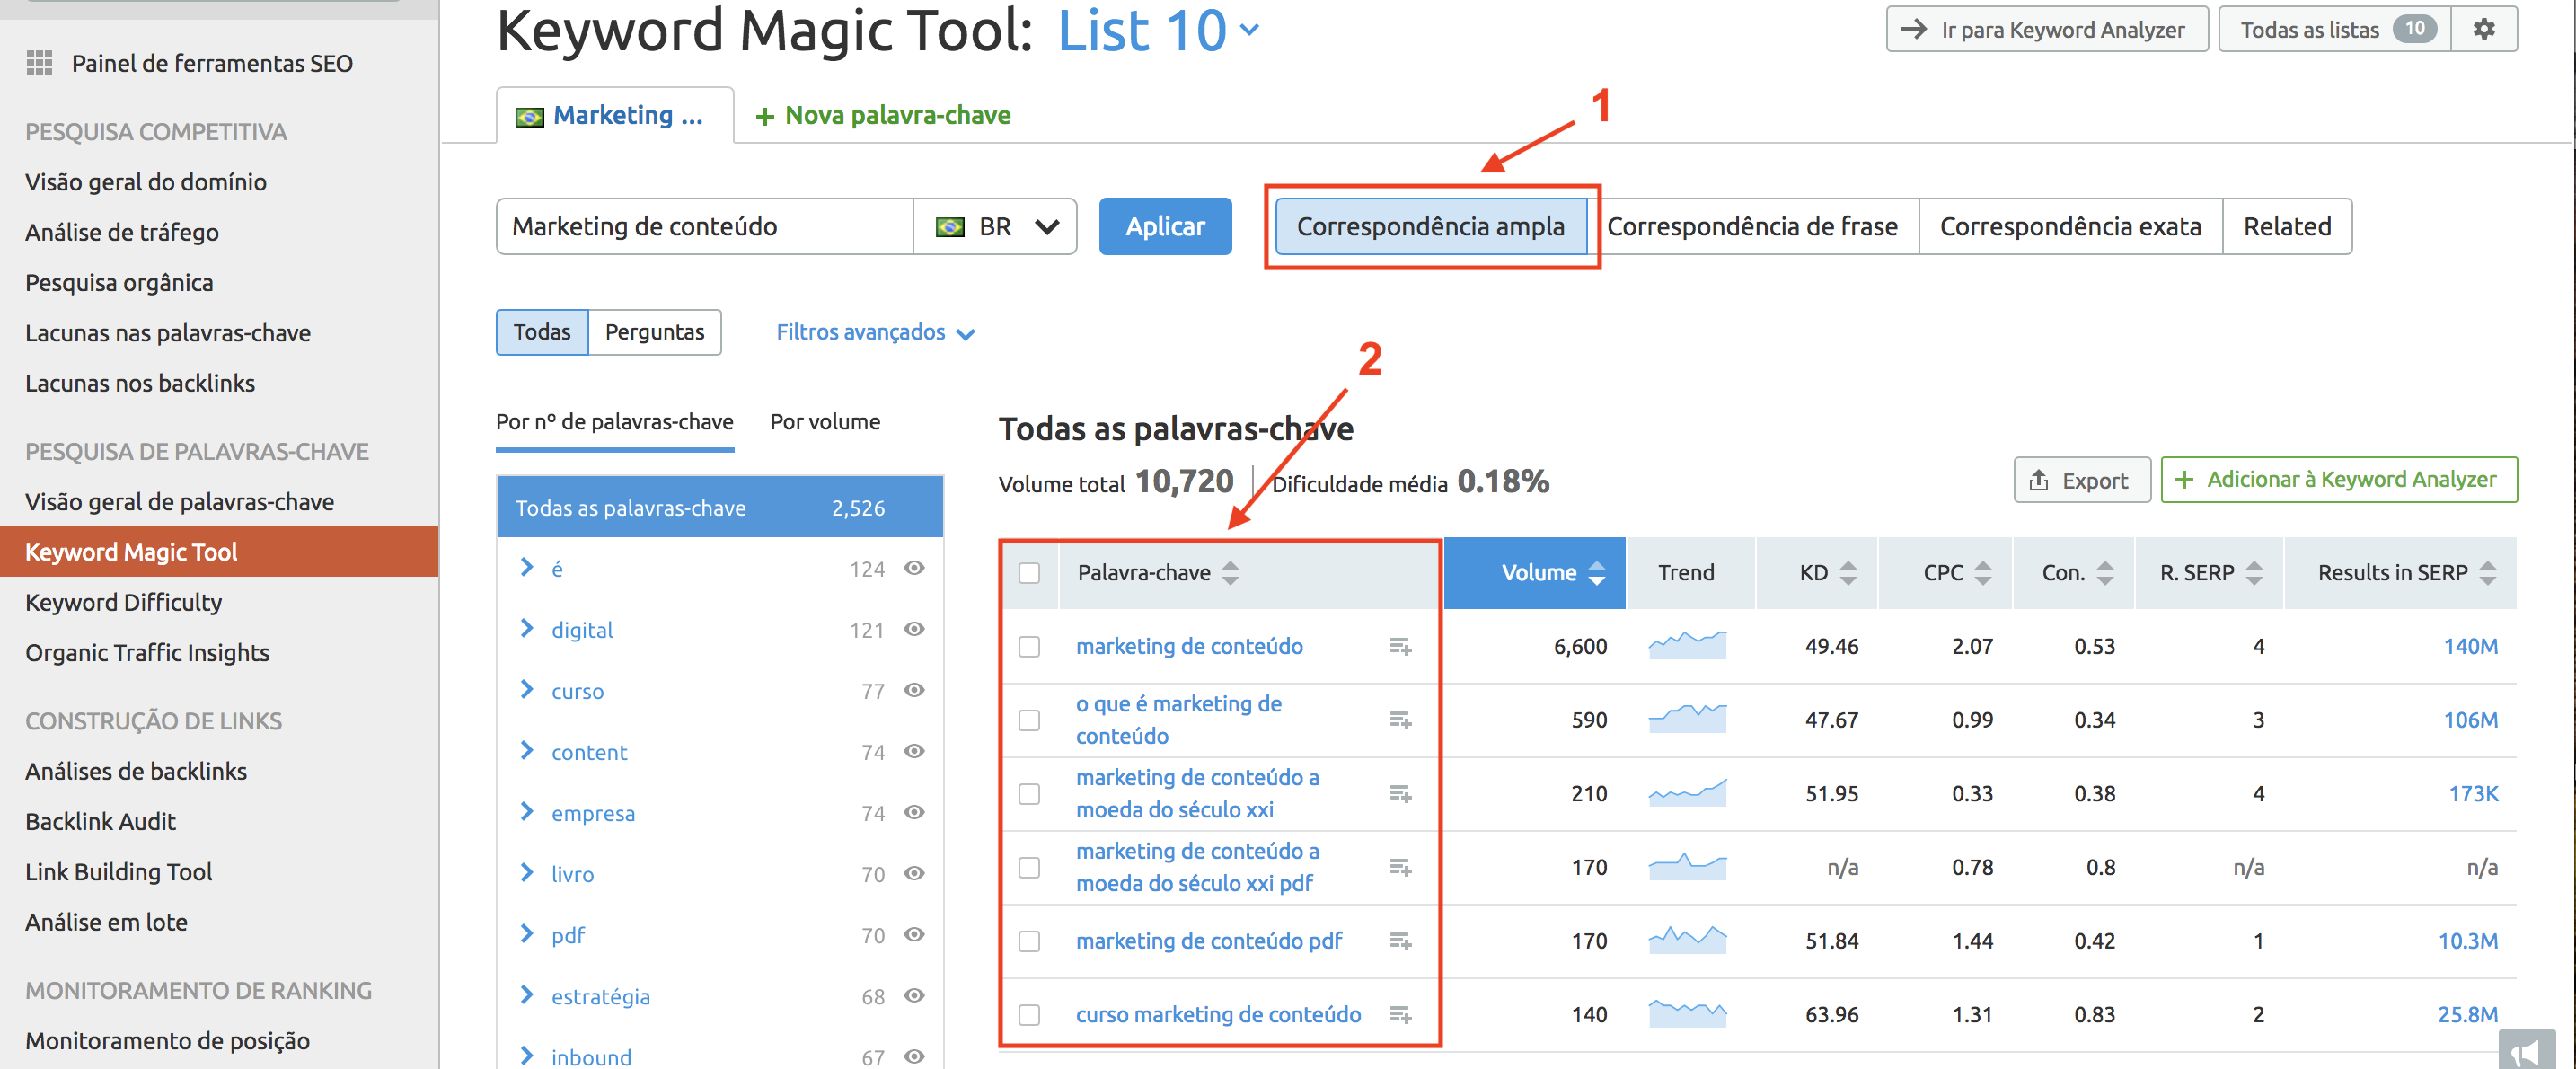Switch to Perguntas filter tab
2576x1069 pixels.
[655, 332]
